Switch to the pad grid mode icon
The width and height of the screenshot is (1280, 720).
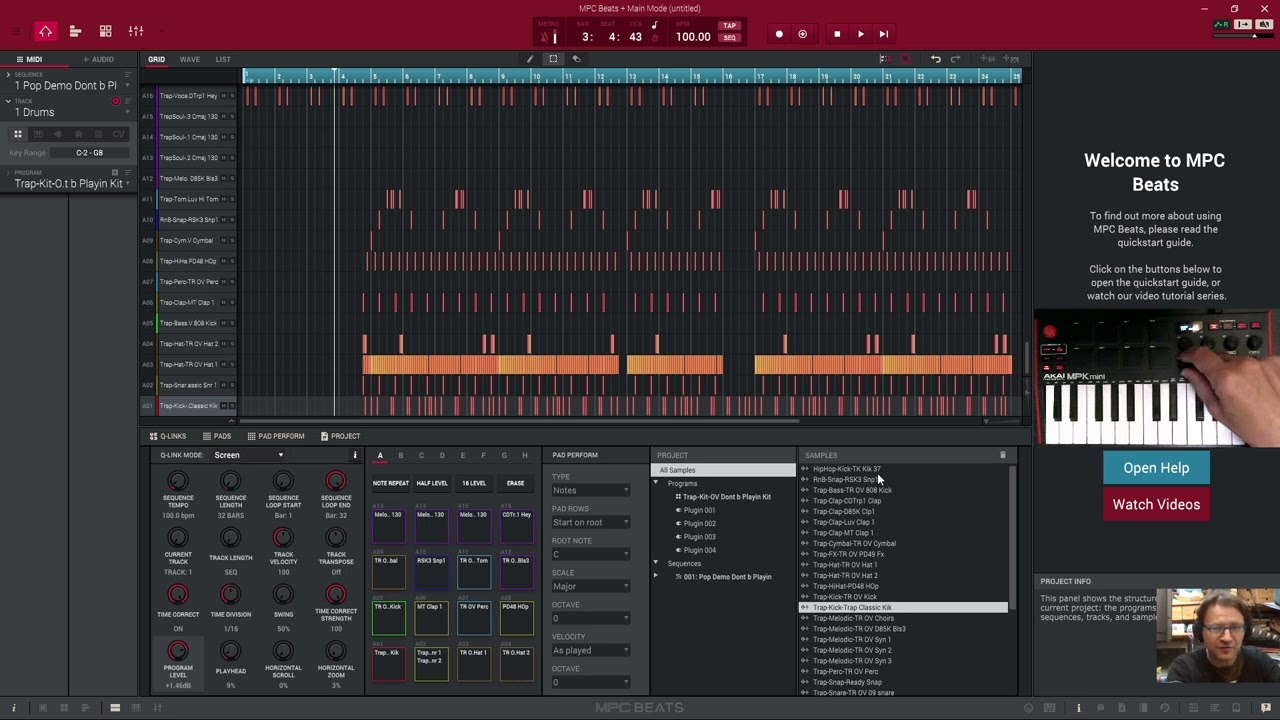click(106, 32)
